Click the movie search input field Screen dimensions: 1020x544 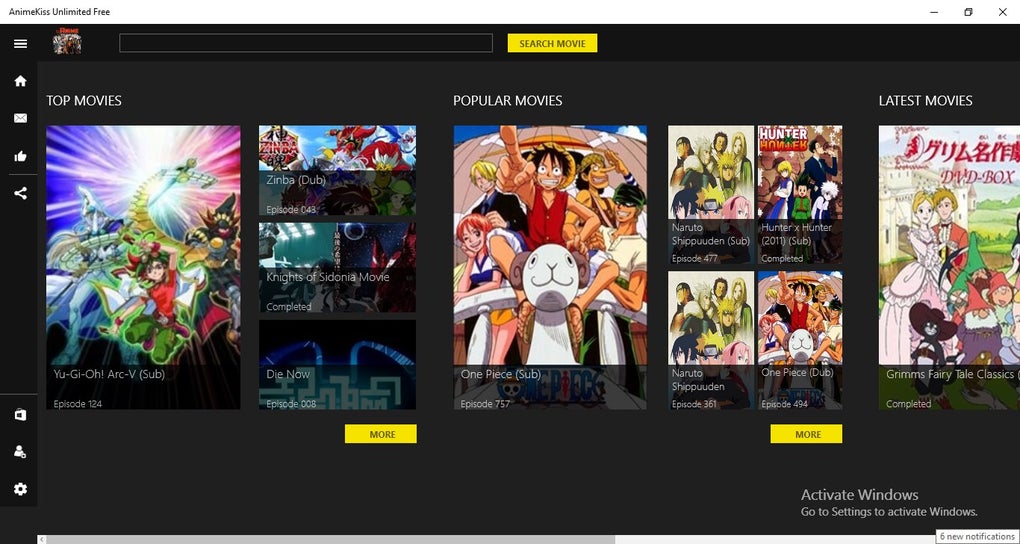click(x=306, y=43)
